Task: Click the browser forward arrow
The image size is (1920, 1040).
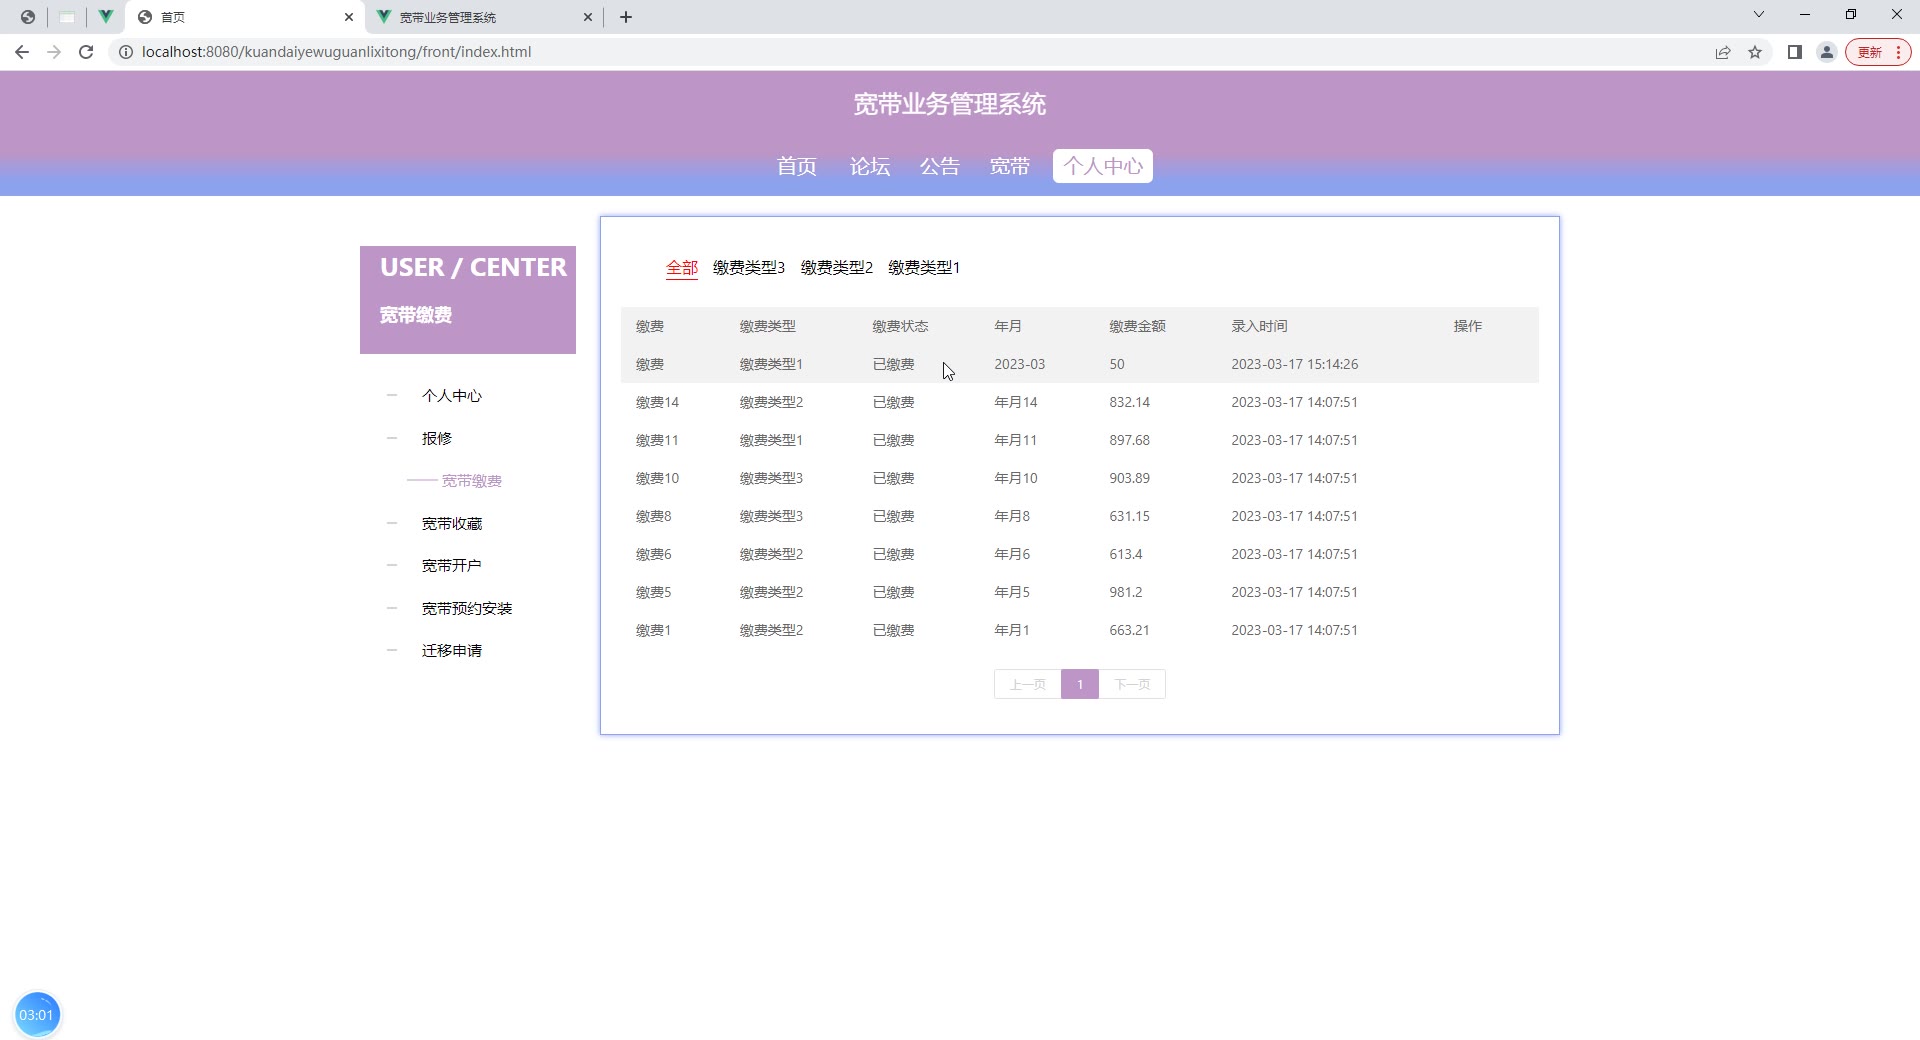Action: coord(54,52)
